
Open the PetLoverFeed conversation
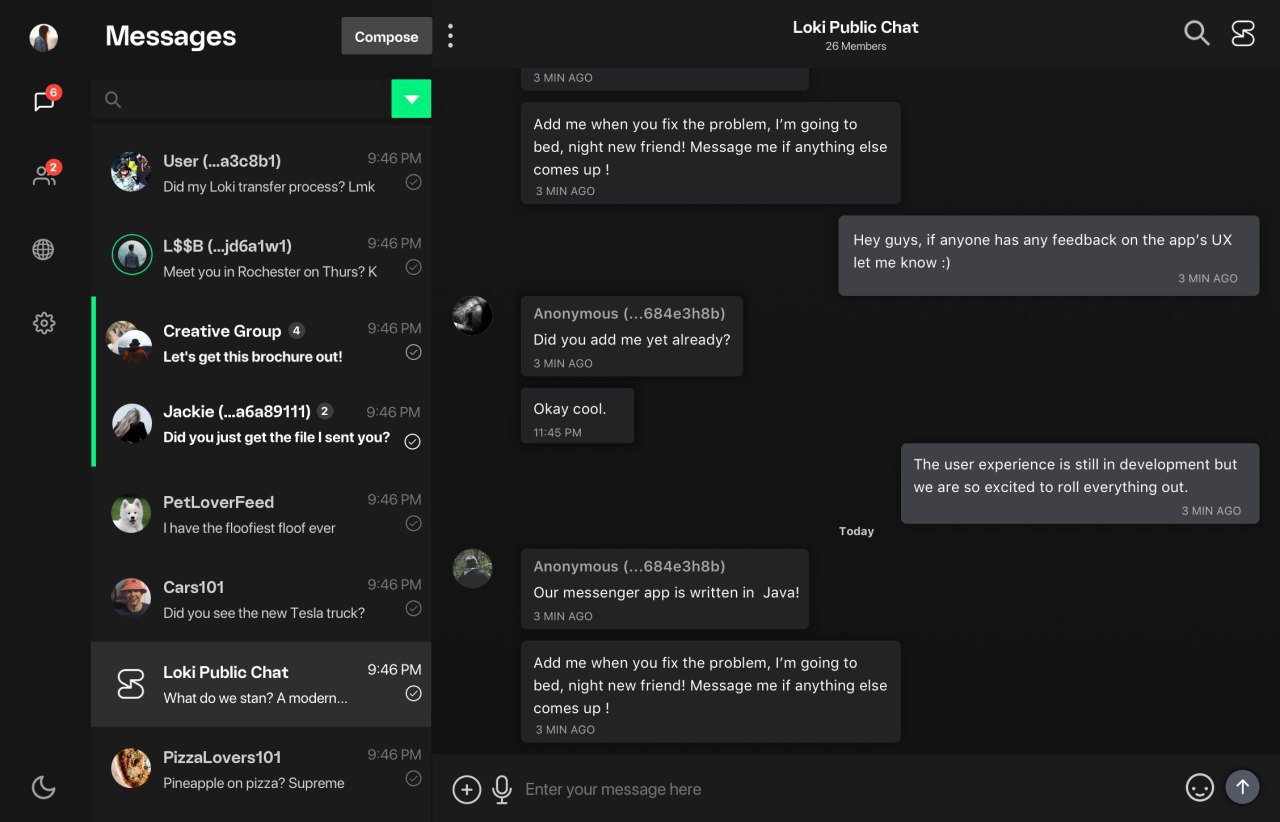261,514
